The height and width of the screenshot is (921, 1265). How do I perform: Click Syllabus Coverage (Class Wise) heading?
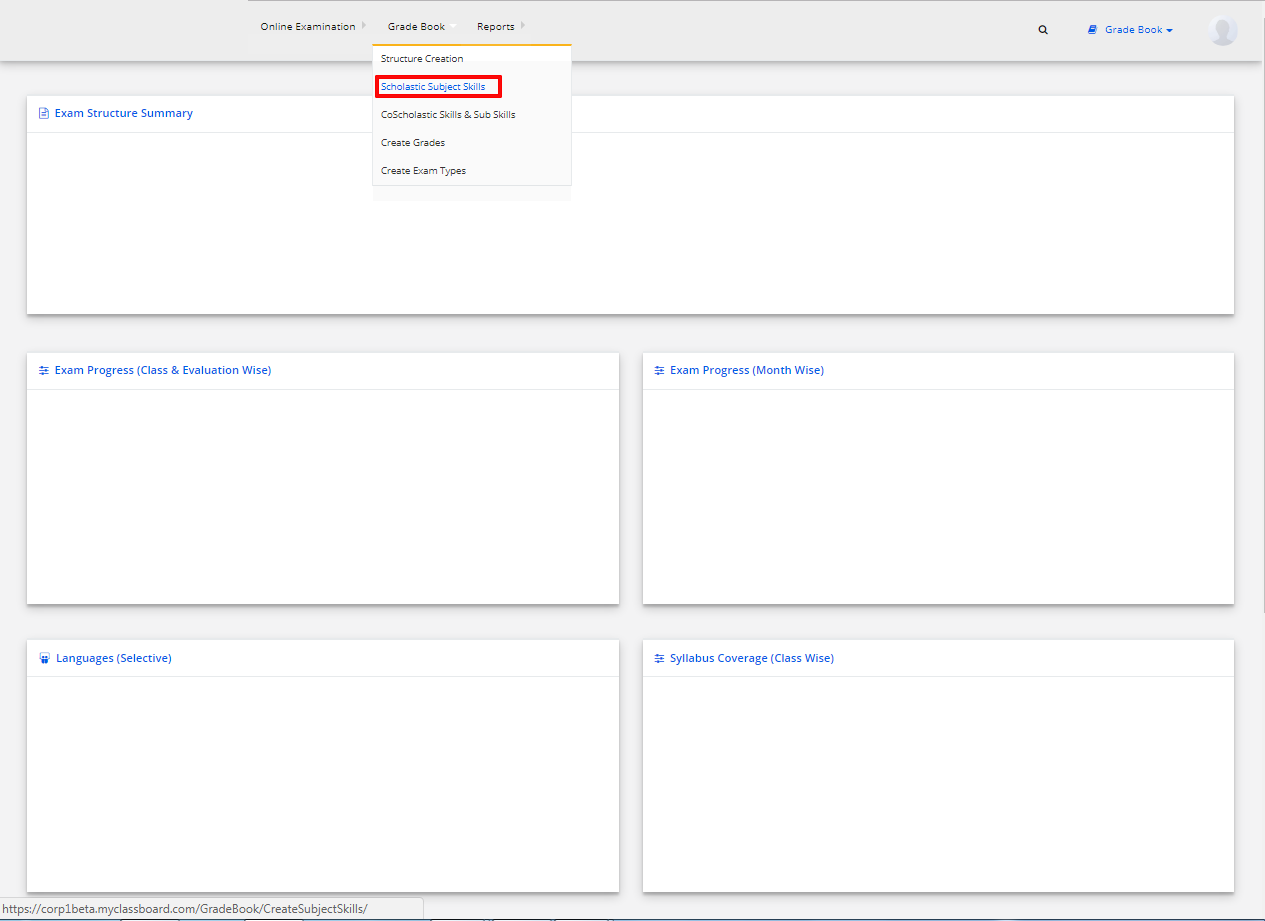[x=752, y=658]
